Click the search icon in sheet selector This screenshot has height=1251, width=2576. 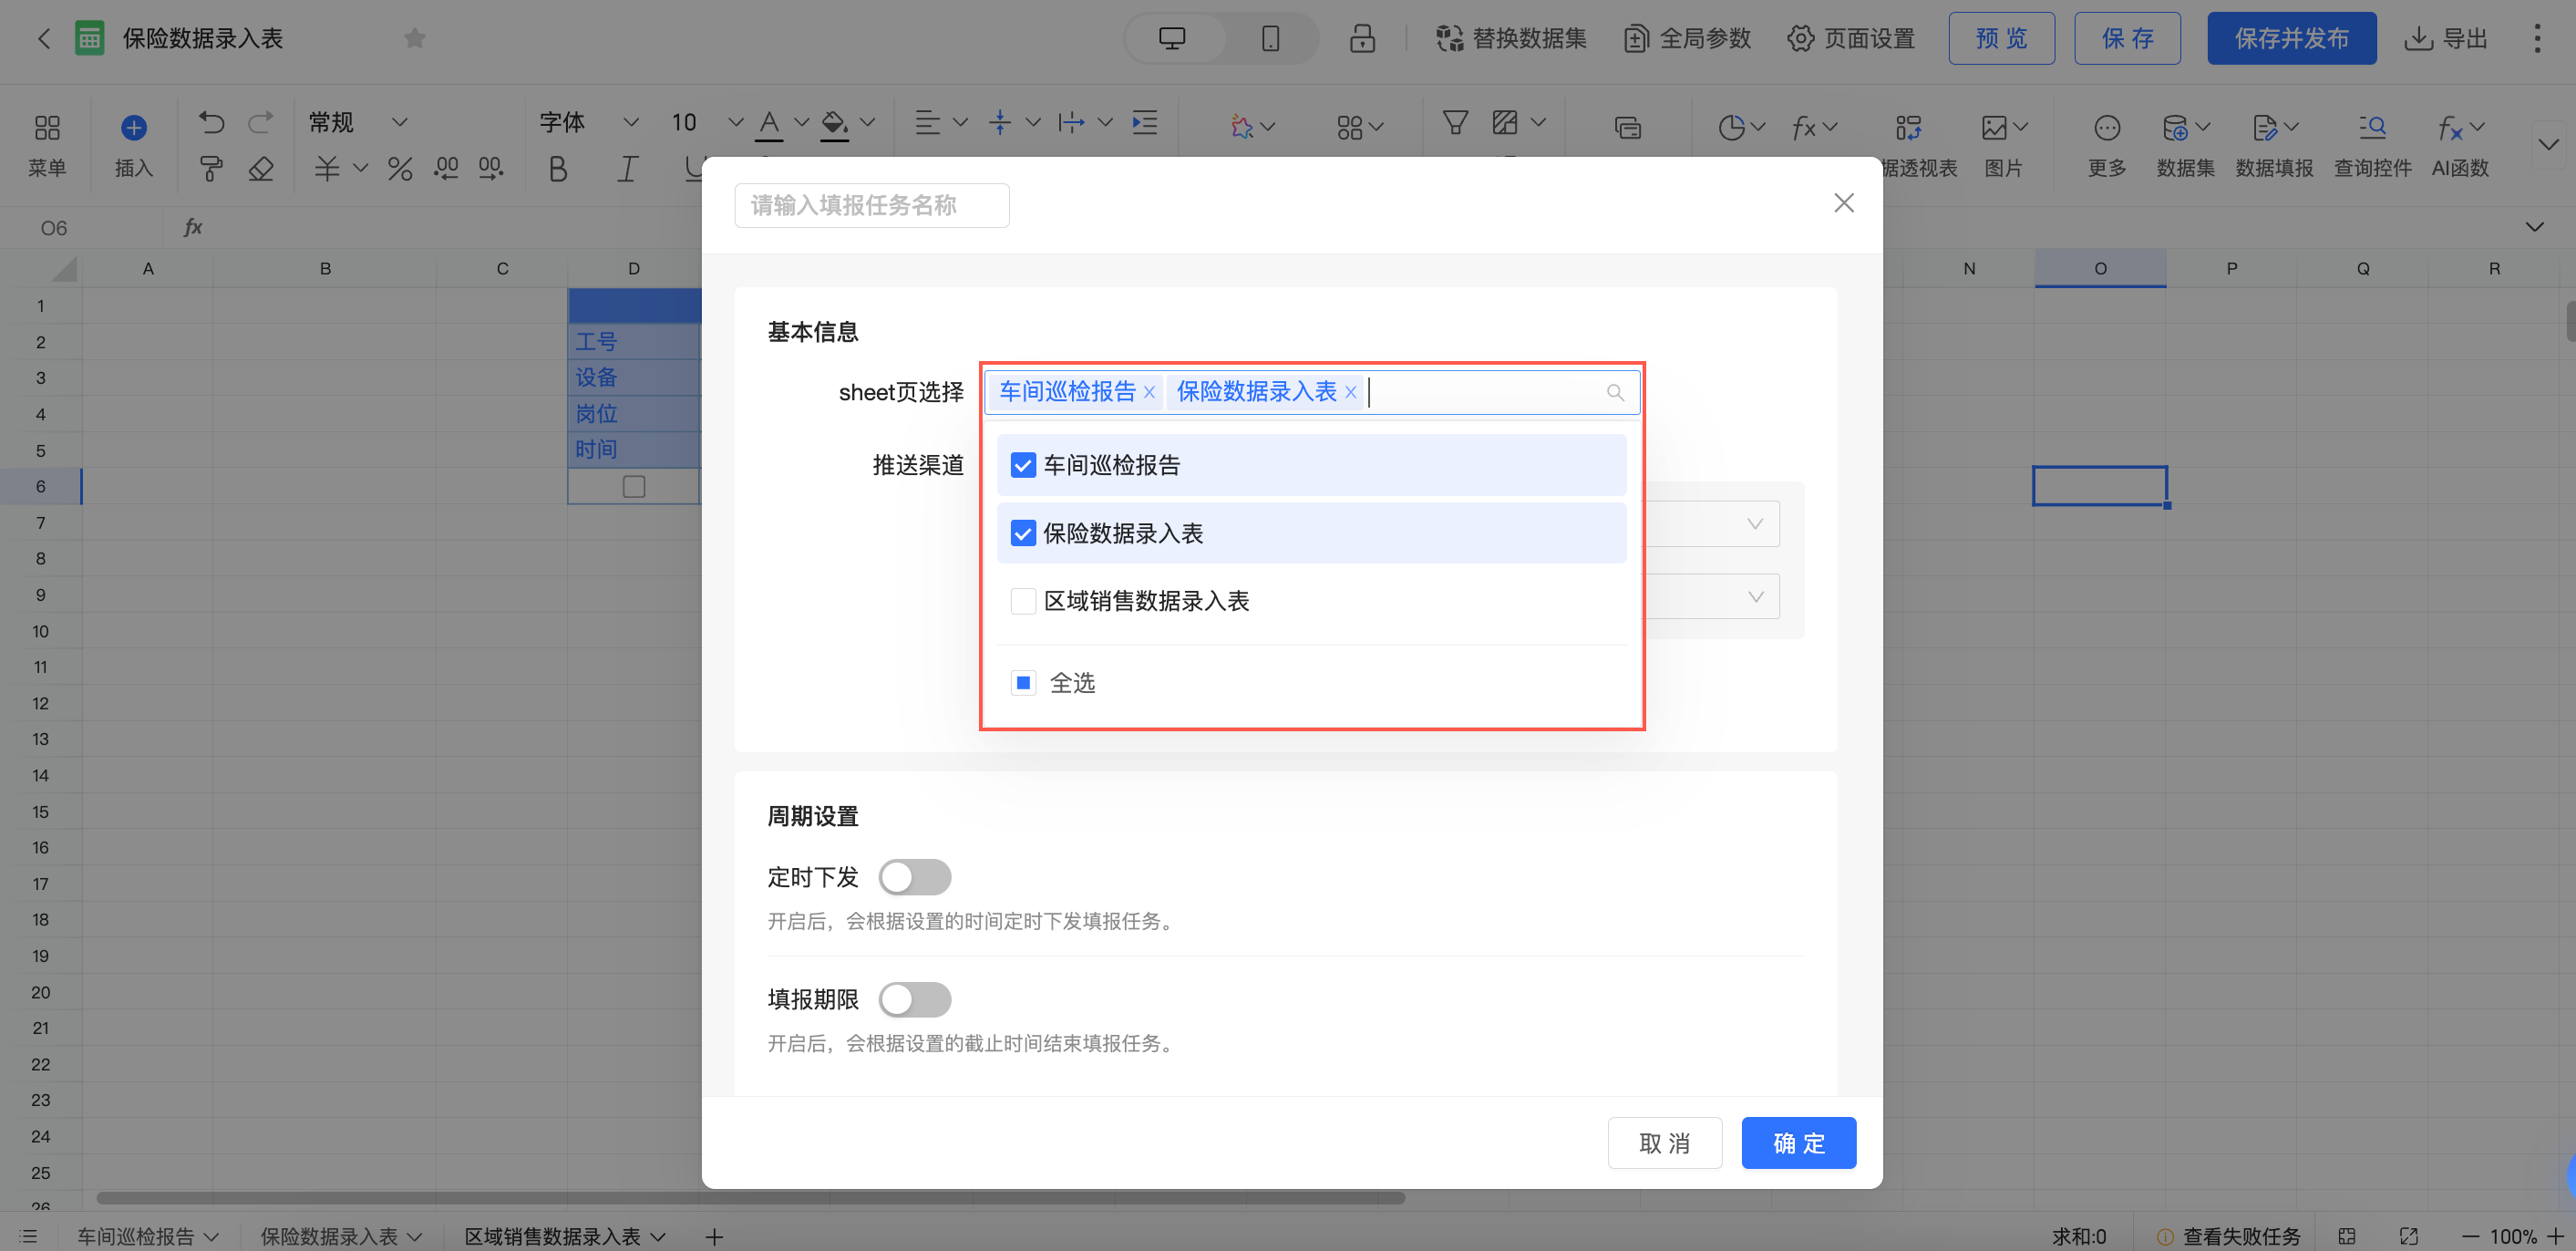point(1615,393)
